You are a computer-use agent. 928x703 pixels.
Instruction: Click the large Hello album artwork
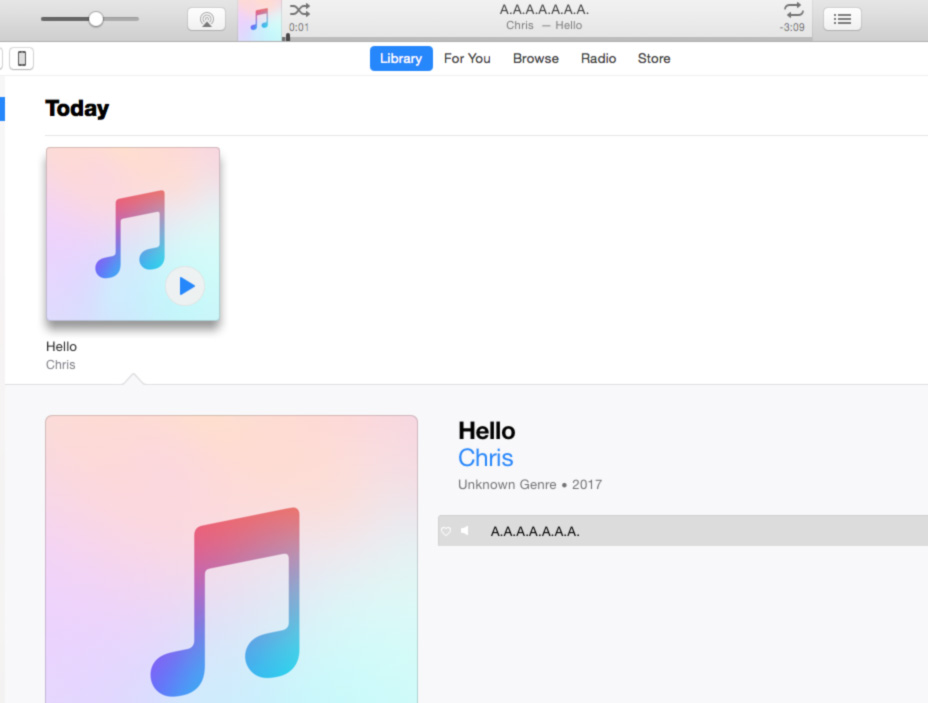pyautogui.click(x=231, y=559)
